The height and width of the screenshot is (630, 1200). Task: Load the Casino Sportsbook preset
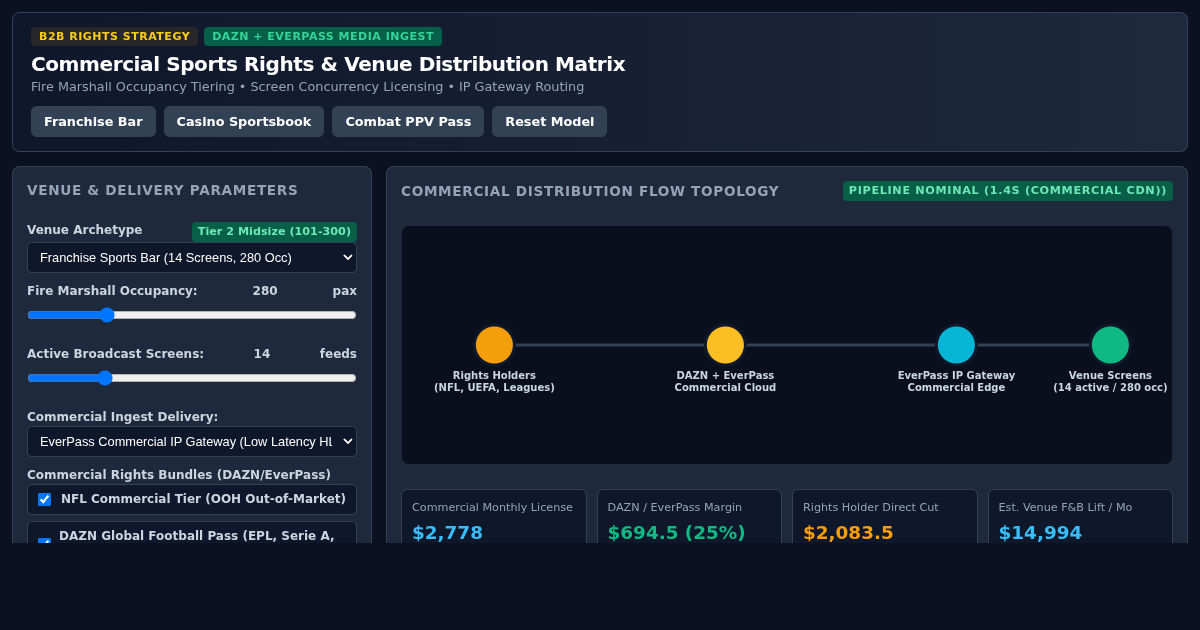point(244,121)
